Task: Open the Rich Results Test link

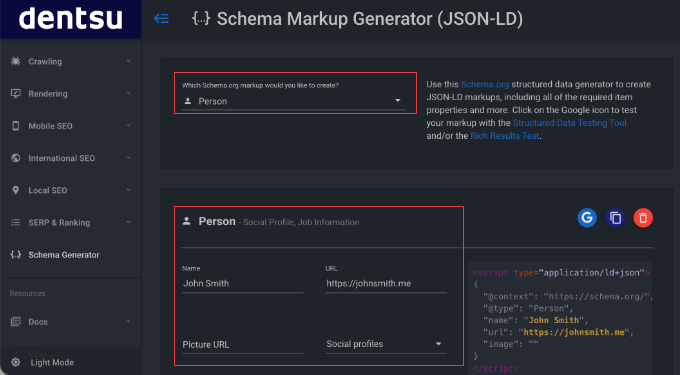Action: pyautogui.click(x=504, y=136)
